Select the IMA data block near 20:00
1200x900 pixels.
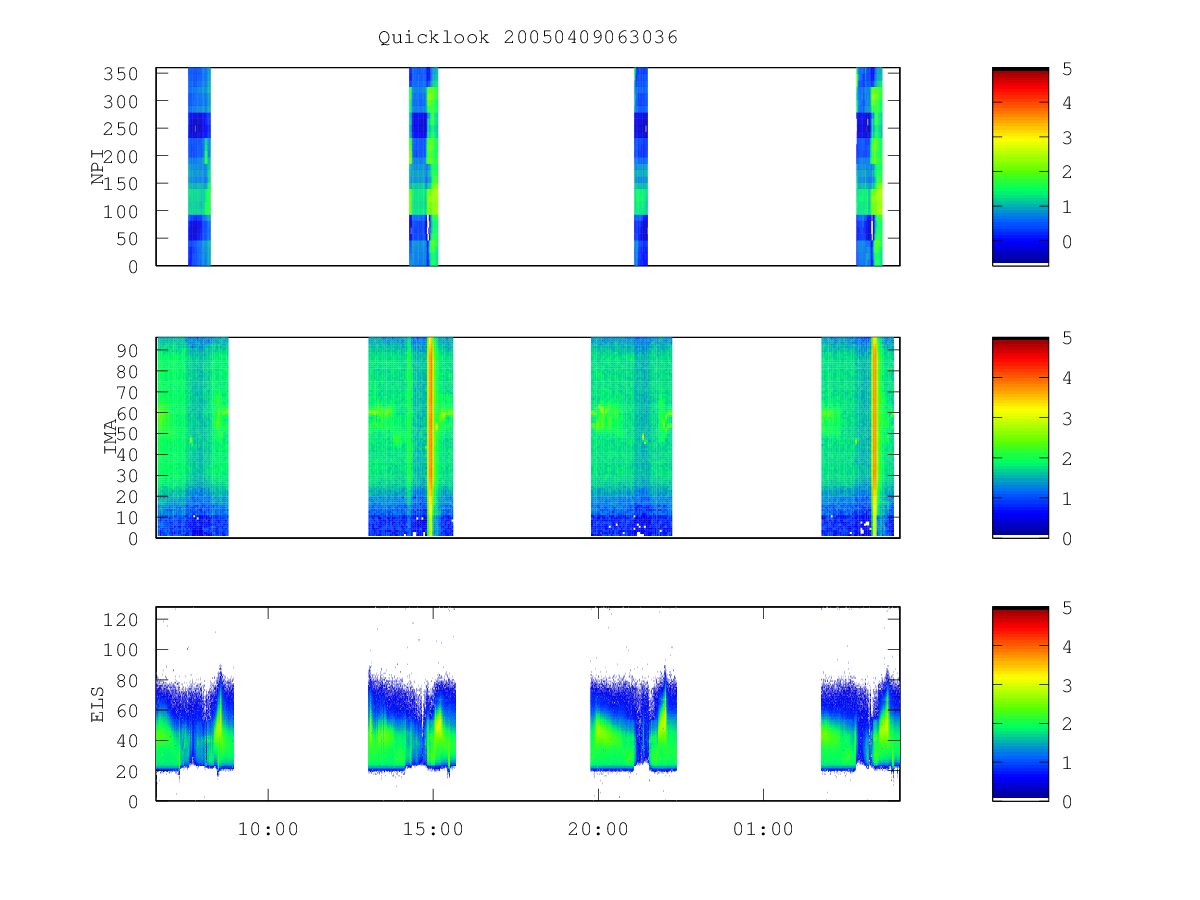click(631, 437)
